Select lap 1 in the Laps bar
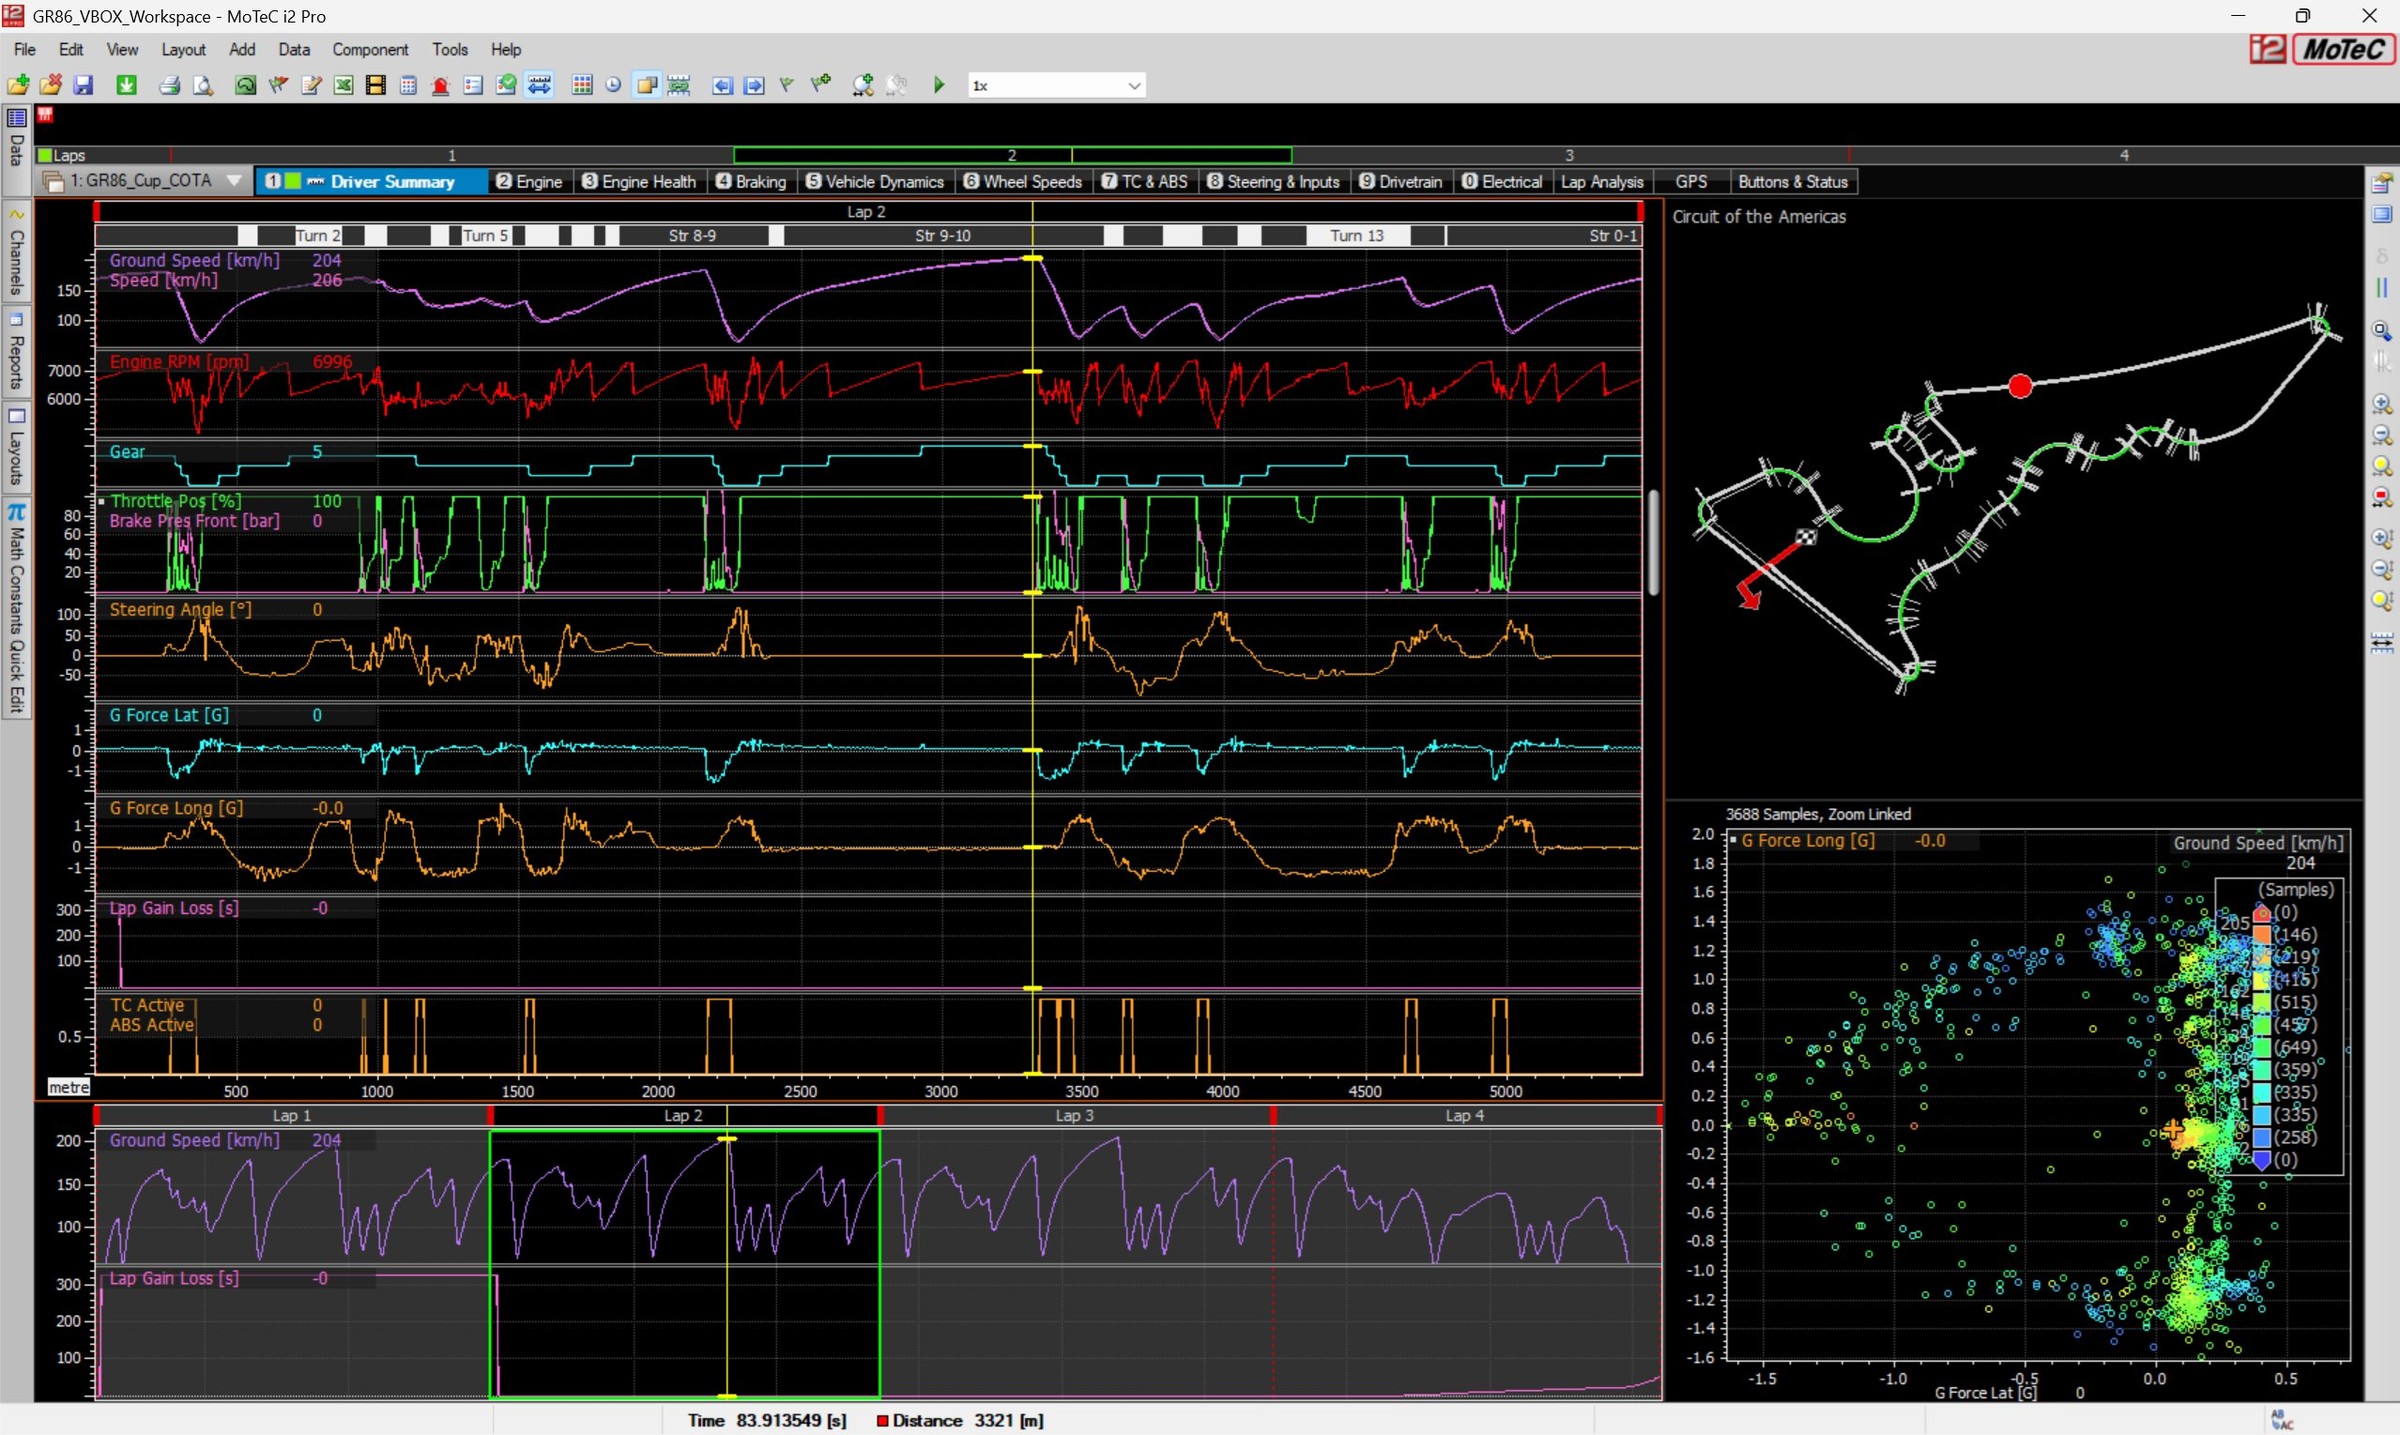 [452, 155]
